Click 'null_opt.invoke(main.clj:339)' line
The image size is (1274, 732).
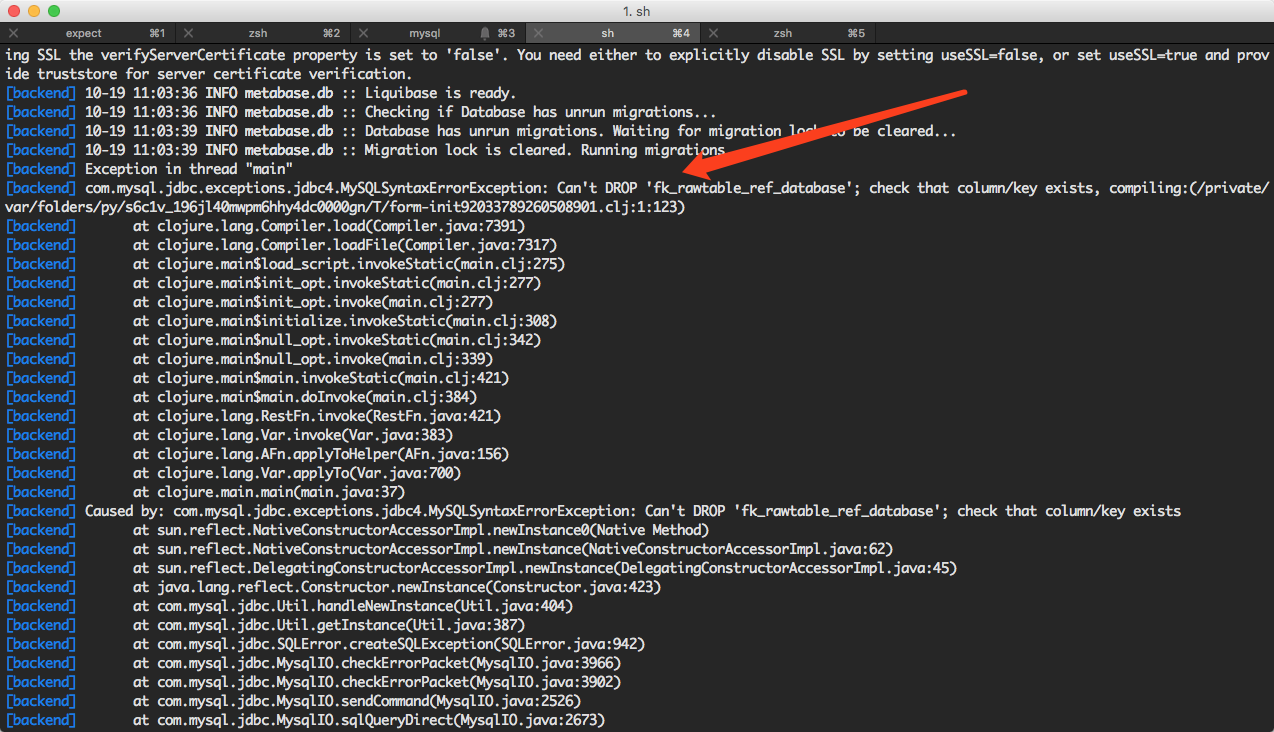click(249, 359)
